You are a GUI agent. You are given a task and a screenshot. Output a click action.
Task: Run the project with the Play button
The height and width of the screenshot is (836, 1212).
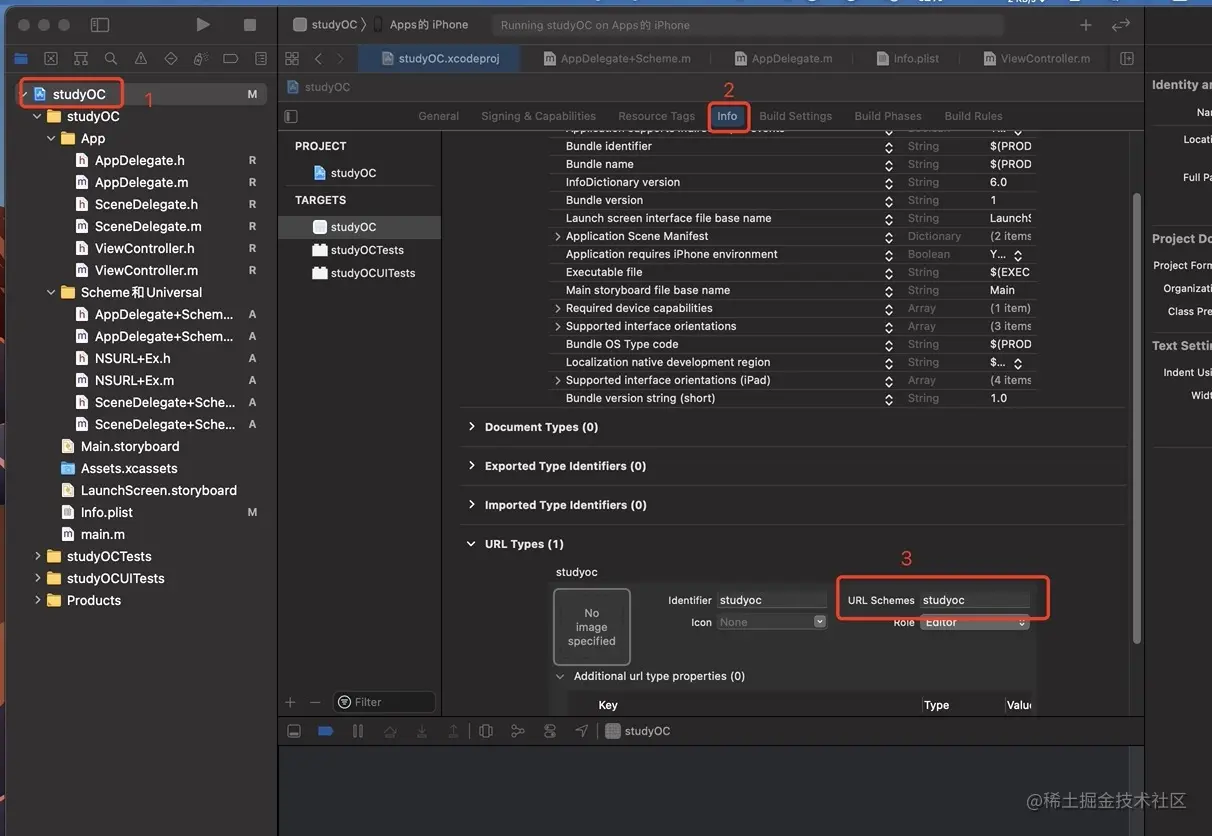point(203,24)
